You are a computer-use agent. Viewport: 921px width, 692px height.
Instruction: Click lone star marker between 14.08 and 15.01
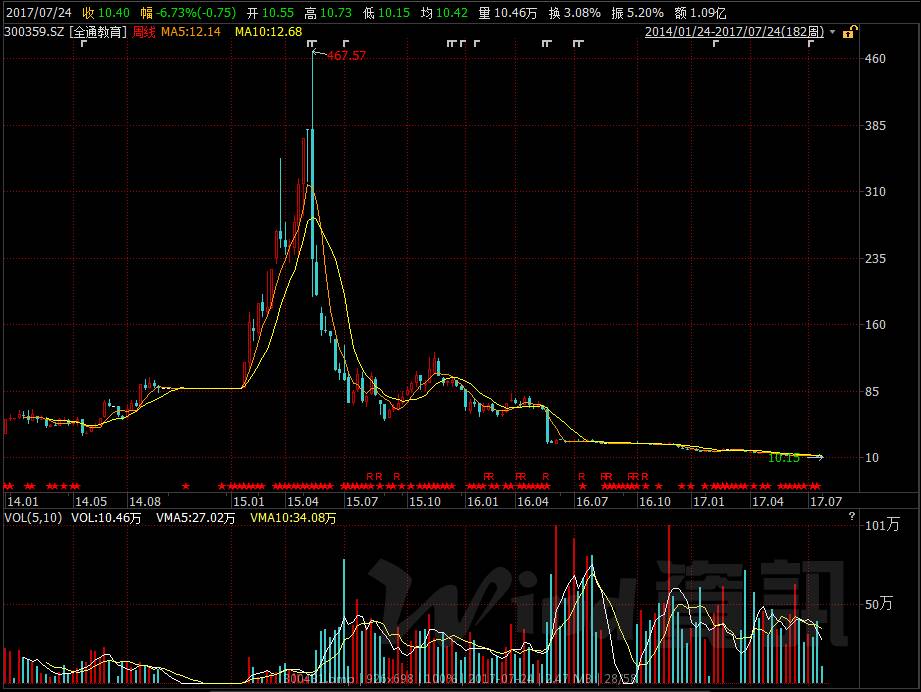pyautogui.click(x=186, y=486)
